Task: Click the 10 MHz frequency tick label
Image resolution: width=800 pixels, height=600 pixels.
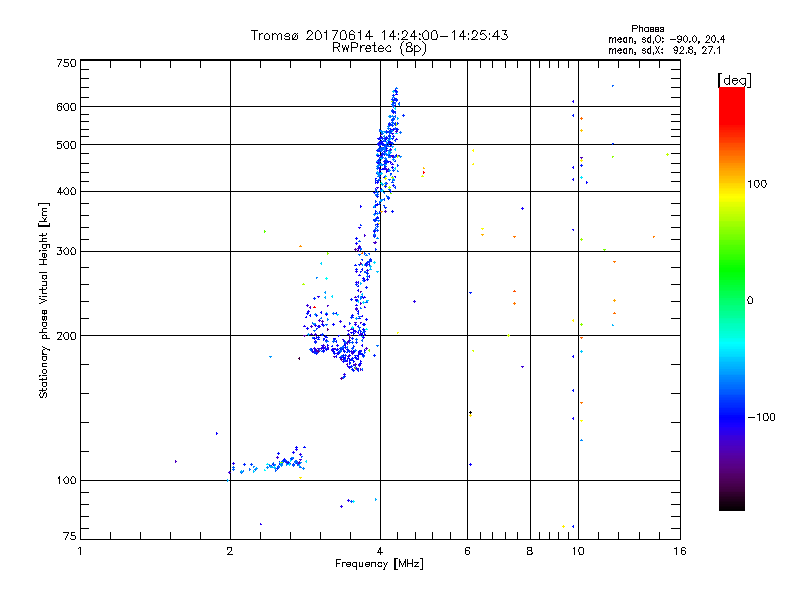Action: pyautogui.click(x=578, y=551)
